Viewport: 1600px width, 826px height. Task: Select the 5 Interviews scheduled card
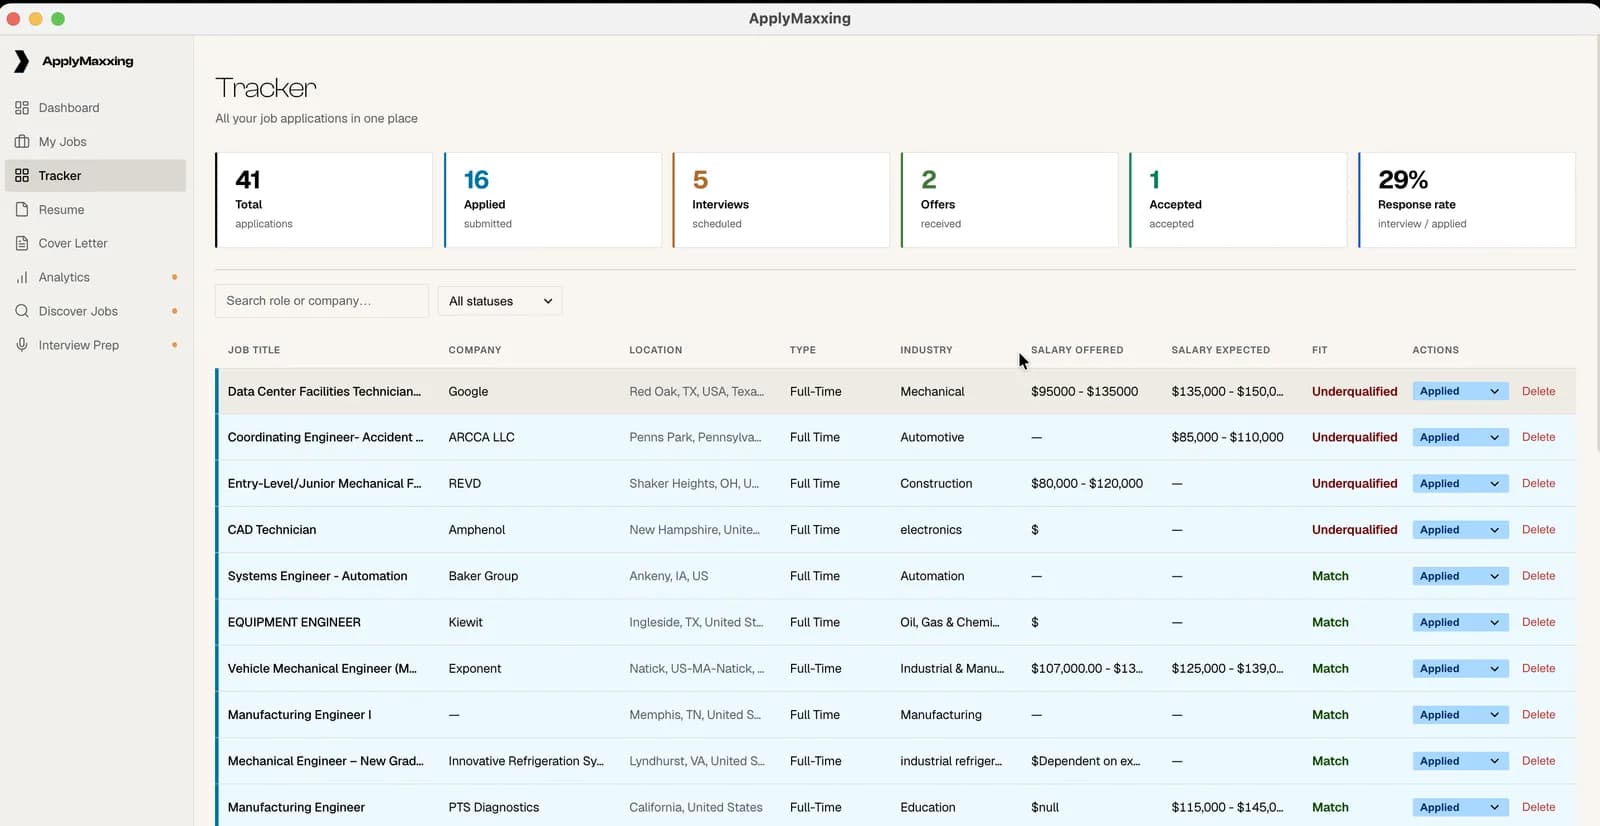781,200
